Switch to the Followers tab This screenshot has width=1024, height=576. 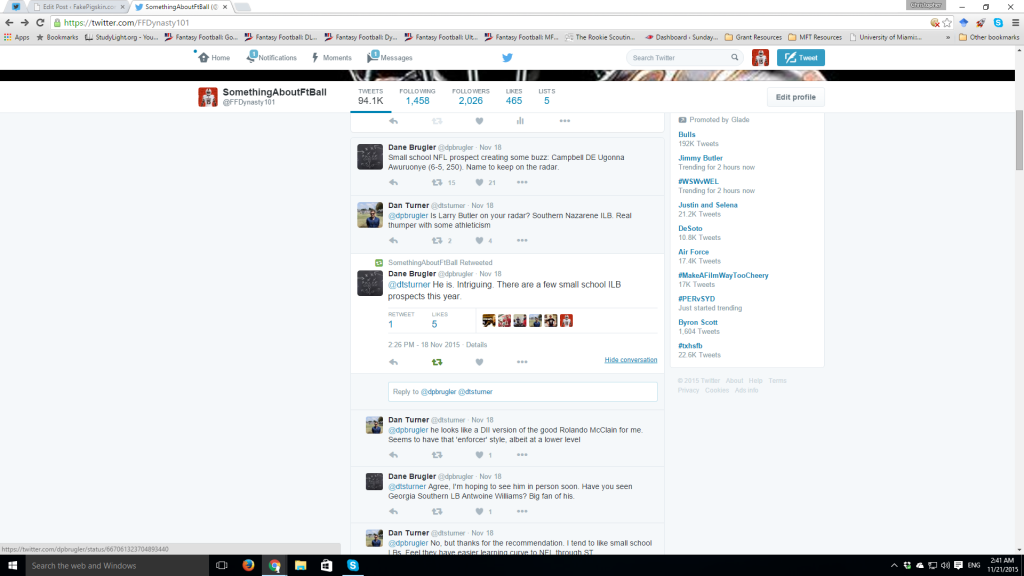click(470, 95)
